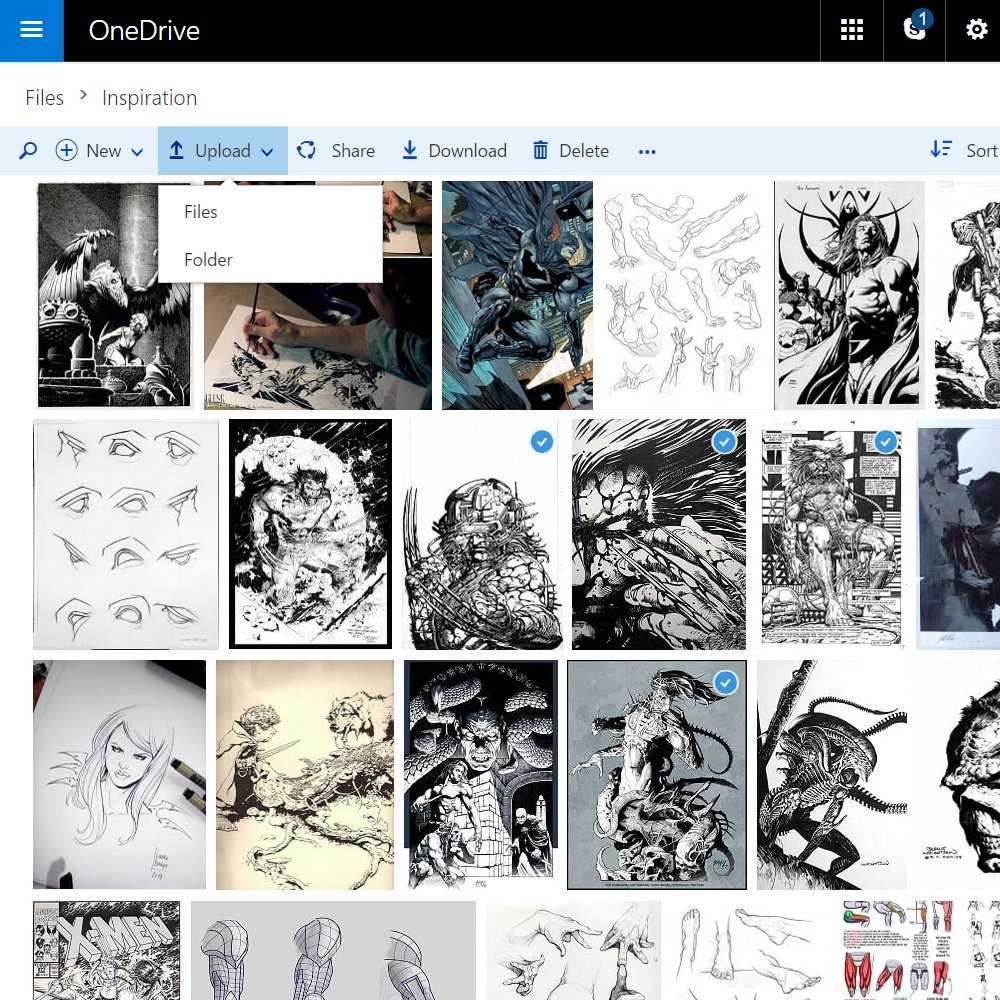This screenshot has width=1000, height=1000.
Task: Open the Spider-Man head grid thumbnail
Action: [334, 950]
